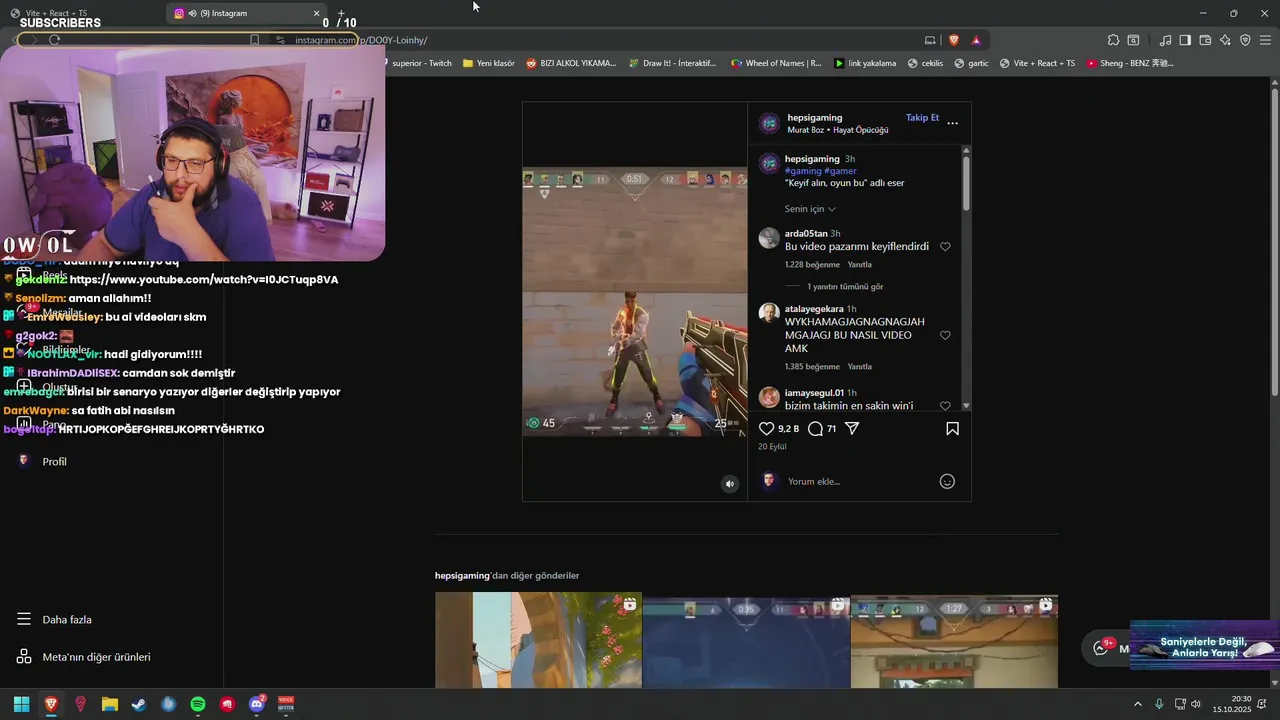Screen dimensions: 1280x720
Task: Open the clock showing 20:30
Action: point(1231,704)
